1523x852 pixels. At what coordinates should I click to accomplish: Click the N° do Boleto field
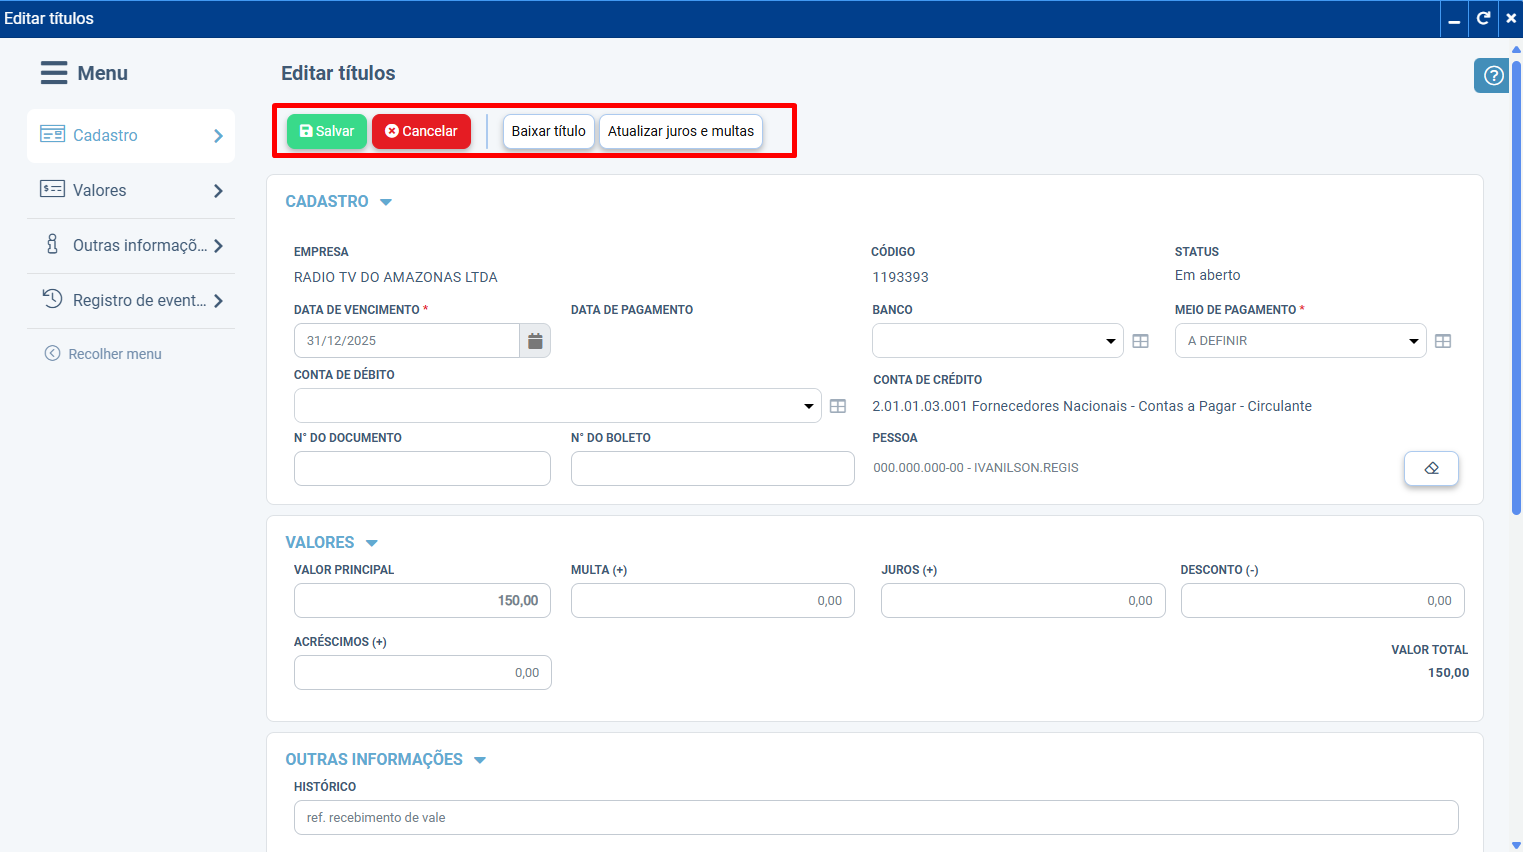click(x=712, y=469)
